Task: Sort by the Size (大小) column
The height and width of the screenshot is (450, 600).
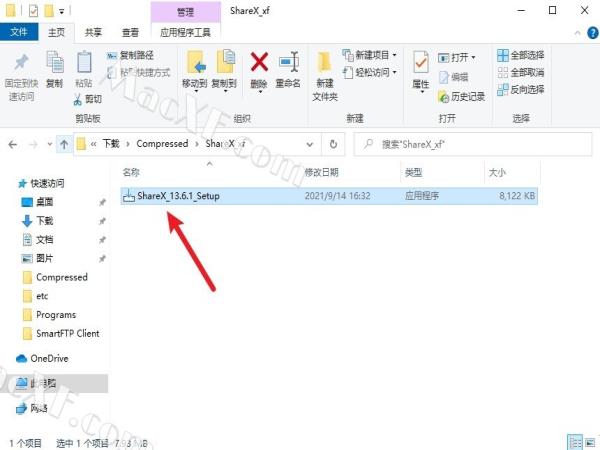Action: pyautogui.click(x=497, y=172)
